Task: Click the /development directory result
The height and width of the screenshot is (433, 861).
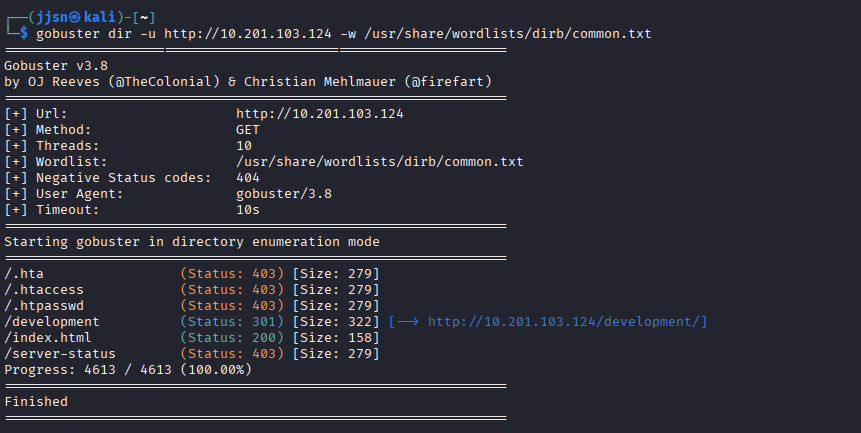Action: click(x=52, y=322)
